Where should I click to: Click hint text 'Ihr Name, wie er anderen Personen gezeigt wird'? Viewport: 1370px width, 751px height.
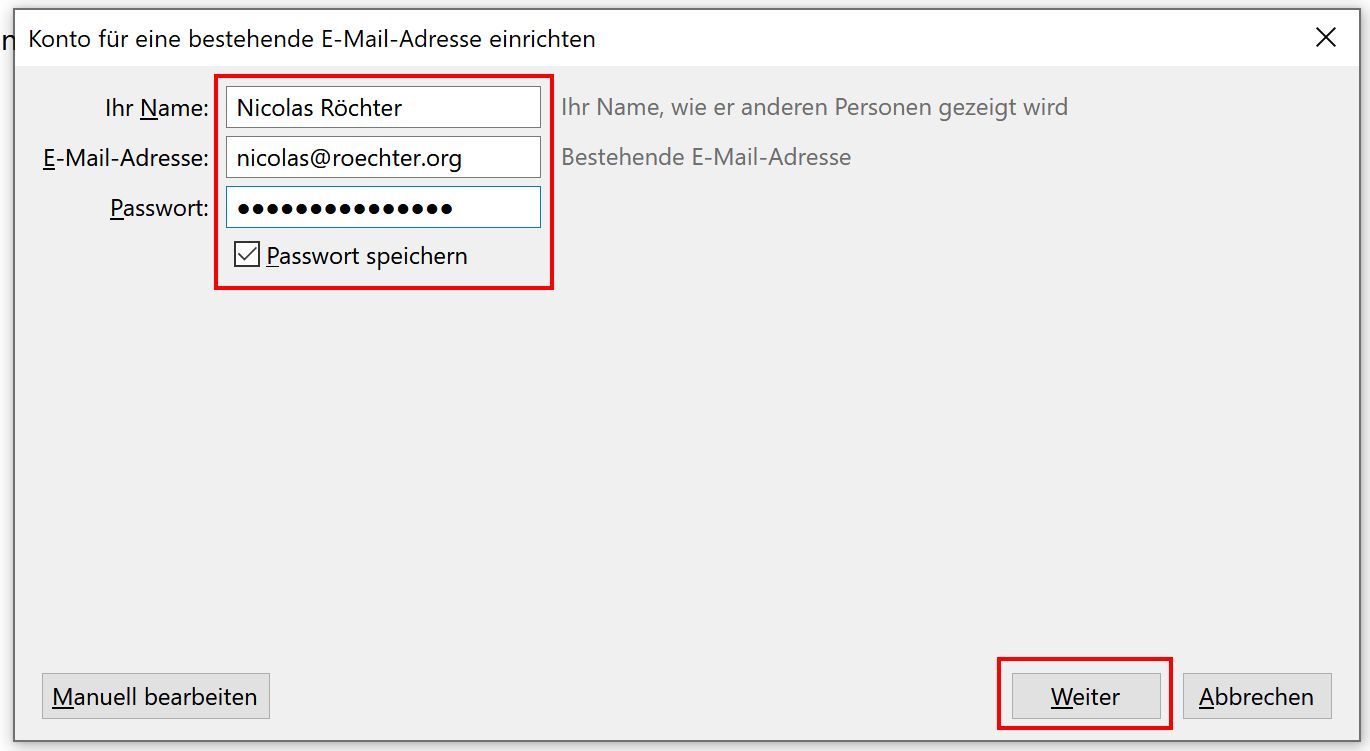(x=814, y=107)
